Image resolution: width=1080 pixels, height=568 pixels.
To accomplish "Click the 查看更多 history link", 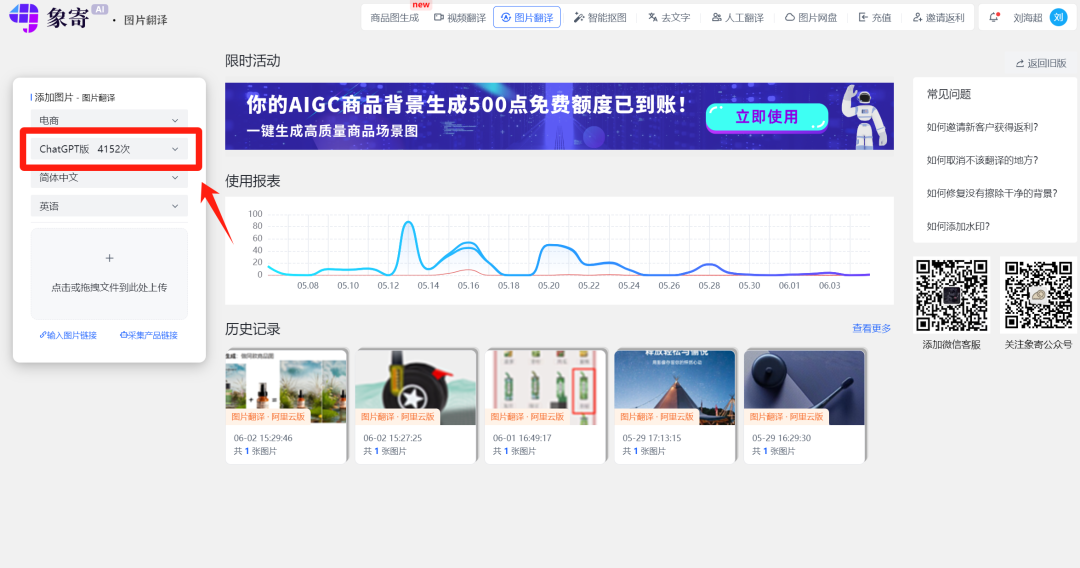I will [870, 328].
